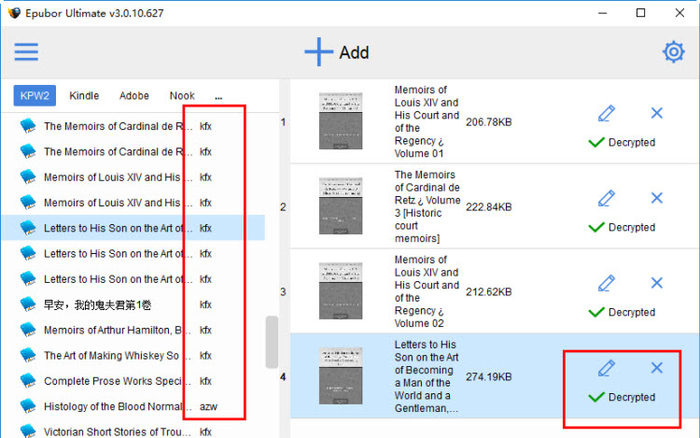Remove Letters to His Son from converted list
This screenshot has width=700, height=438.
657,368
